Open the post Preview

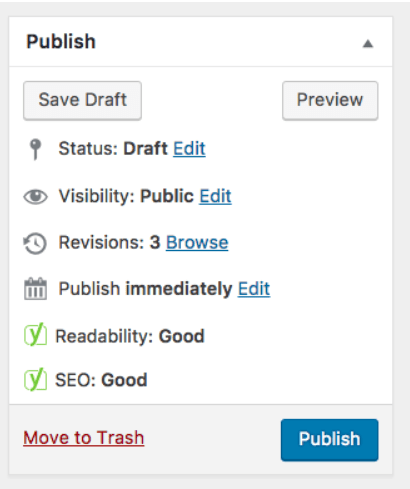click(330, 100)
